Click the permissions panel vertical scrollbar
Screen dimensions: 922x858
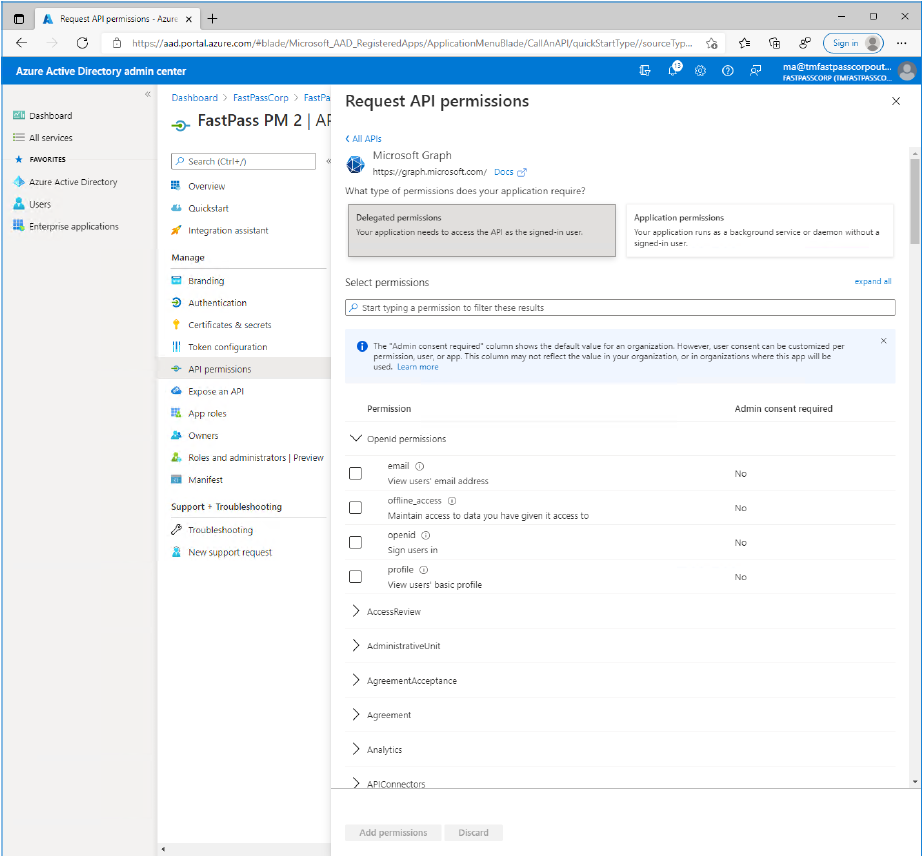[913, 200]
